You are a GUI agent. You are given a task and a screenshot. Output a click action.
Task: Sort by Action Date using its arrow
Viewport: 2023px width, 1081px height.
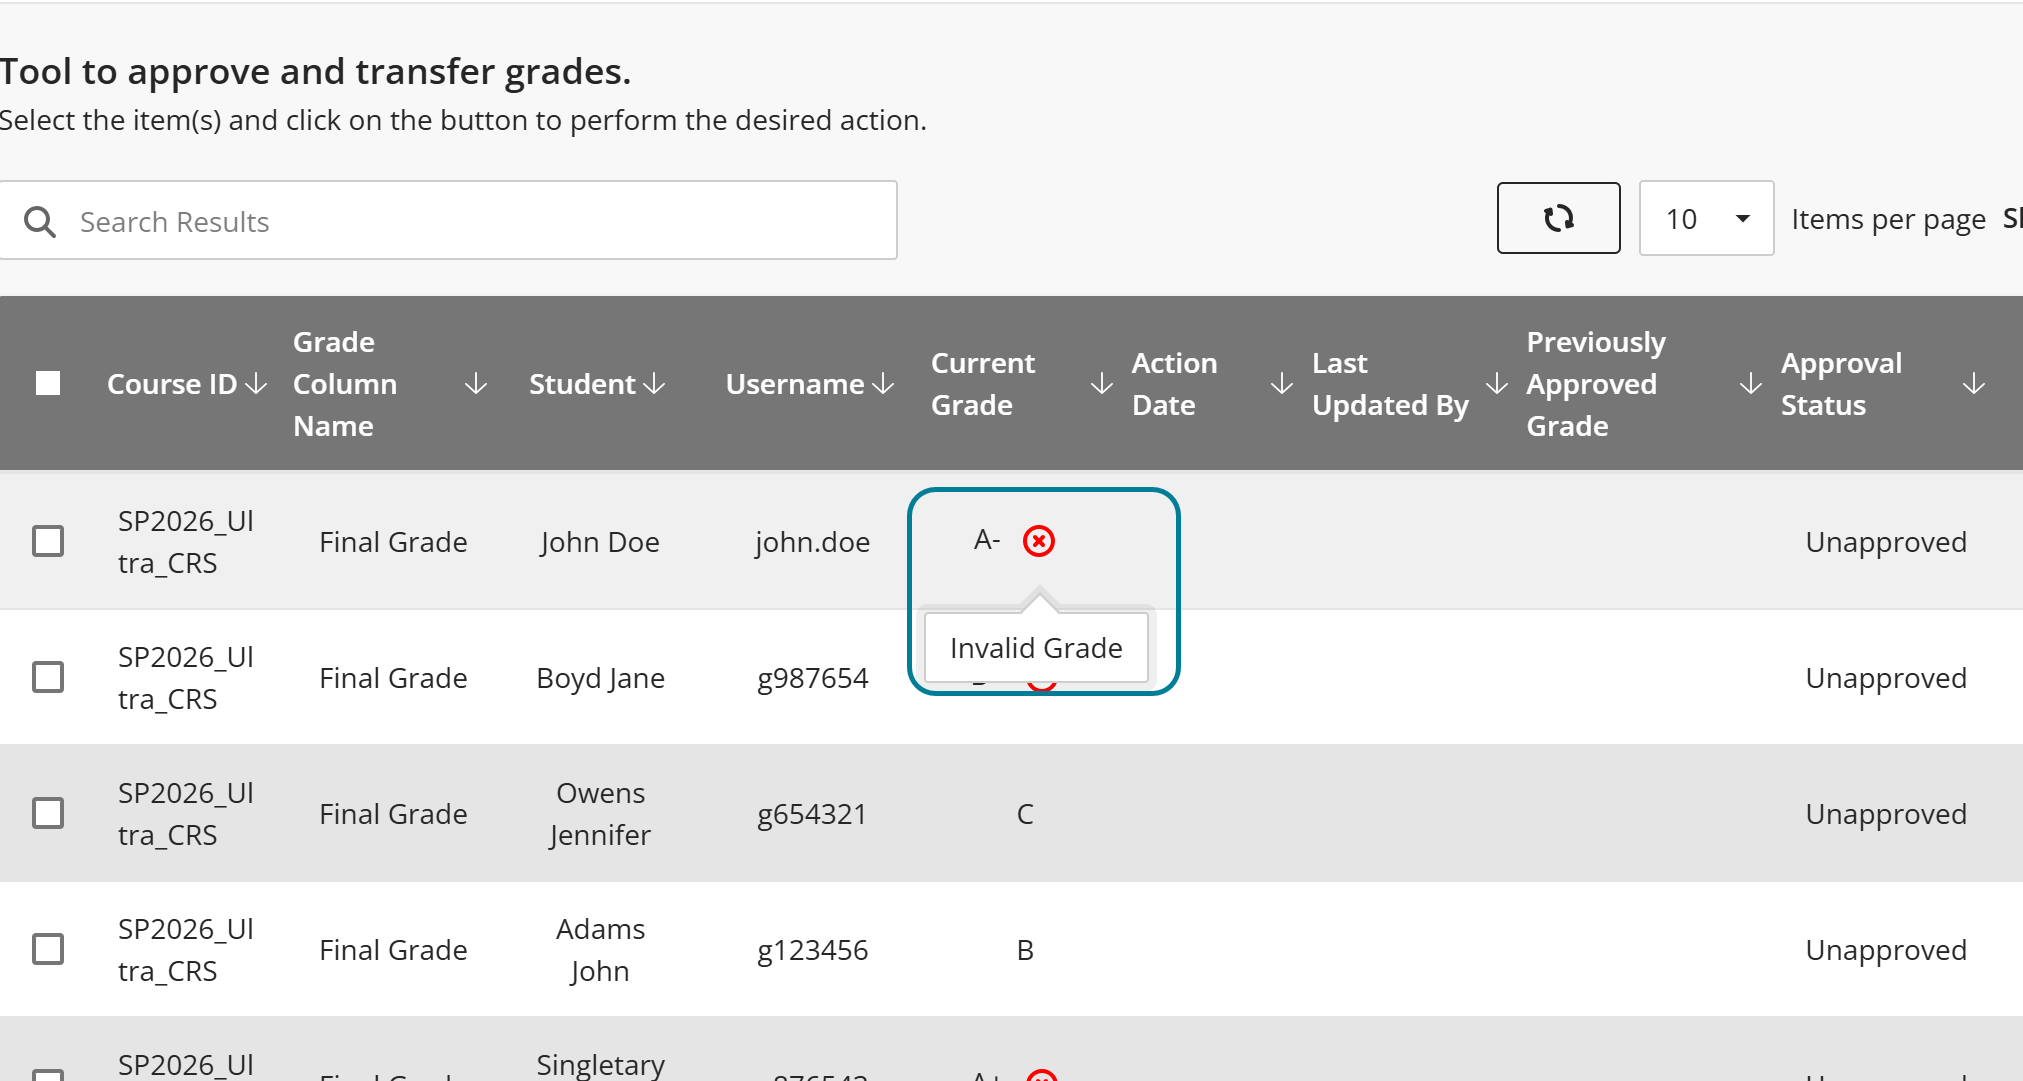click(1279, 383)
